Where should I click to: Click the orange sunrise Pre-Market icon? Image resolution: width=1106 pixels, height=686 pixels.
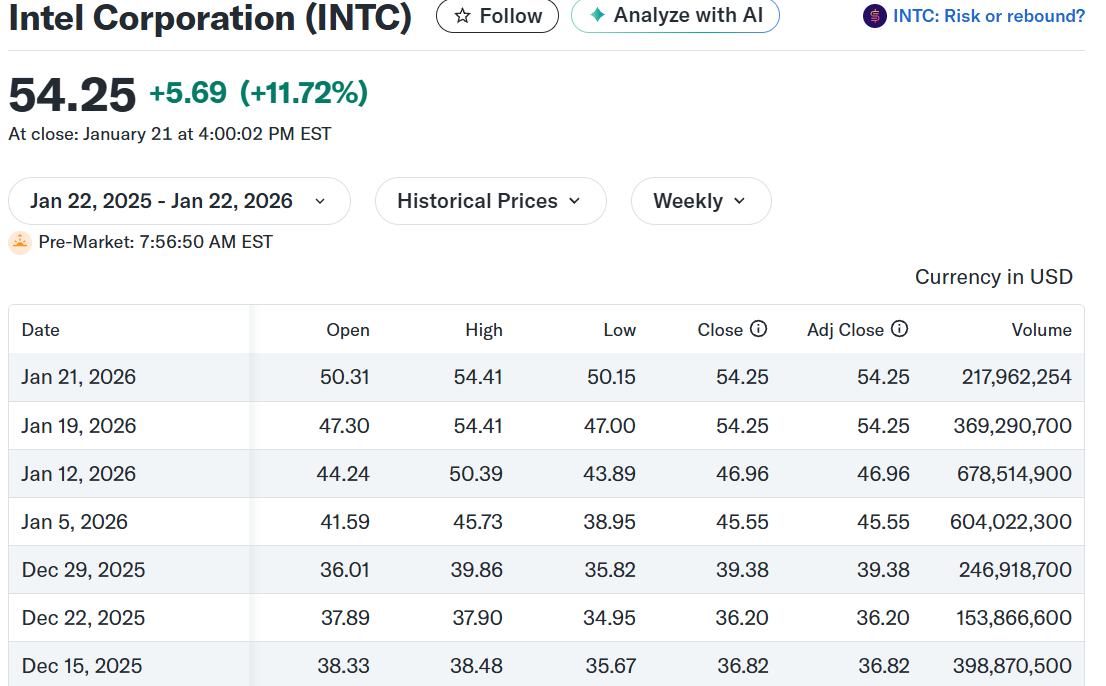20,243
